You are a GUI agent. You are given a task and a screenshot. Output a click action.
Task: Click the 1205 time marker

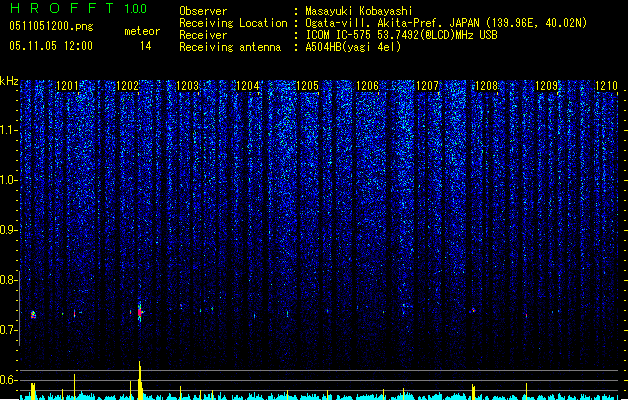point(307,86)
